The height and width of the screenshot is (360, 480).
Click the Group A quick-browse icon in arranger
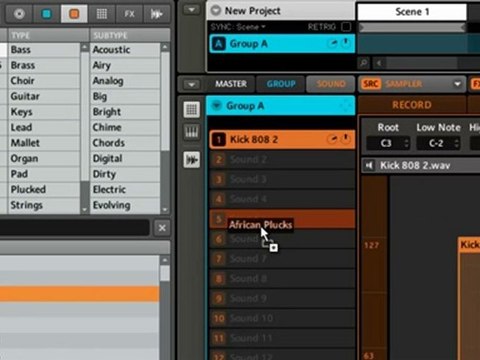[x=332, y=43]
